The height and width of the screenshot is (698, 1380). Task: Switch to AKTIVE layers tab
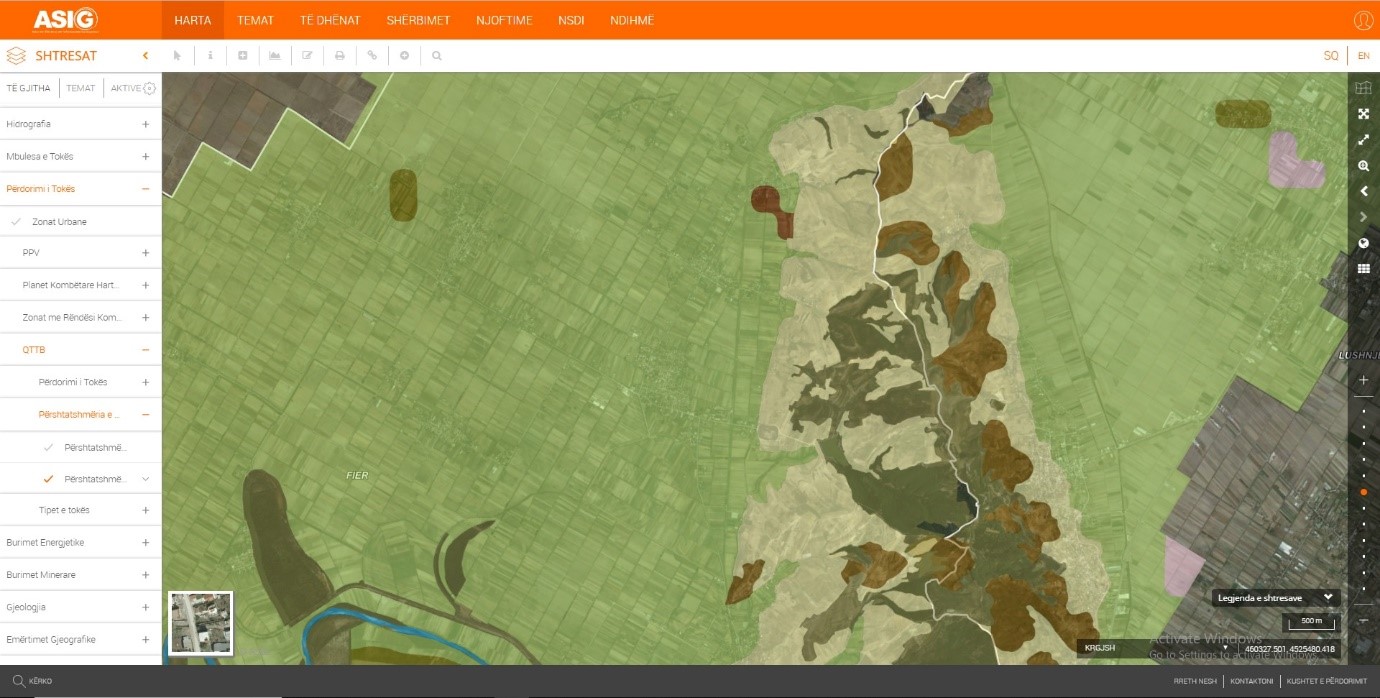[125, 88]
